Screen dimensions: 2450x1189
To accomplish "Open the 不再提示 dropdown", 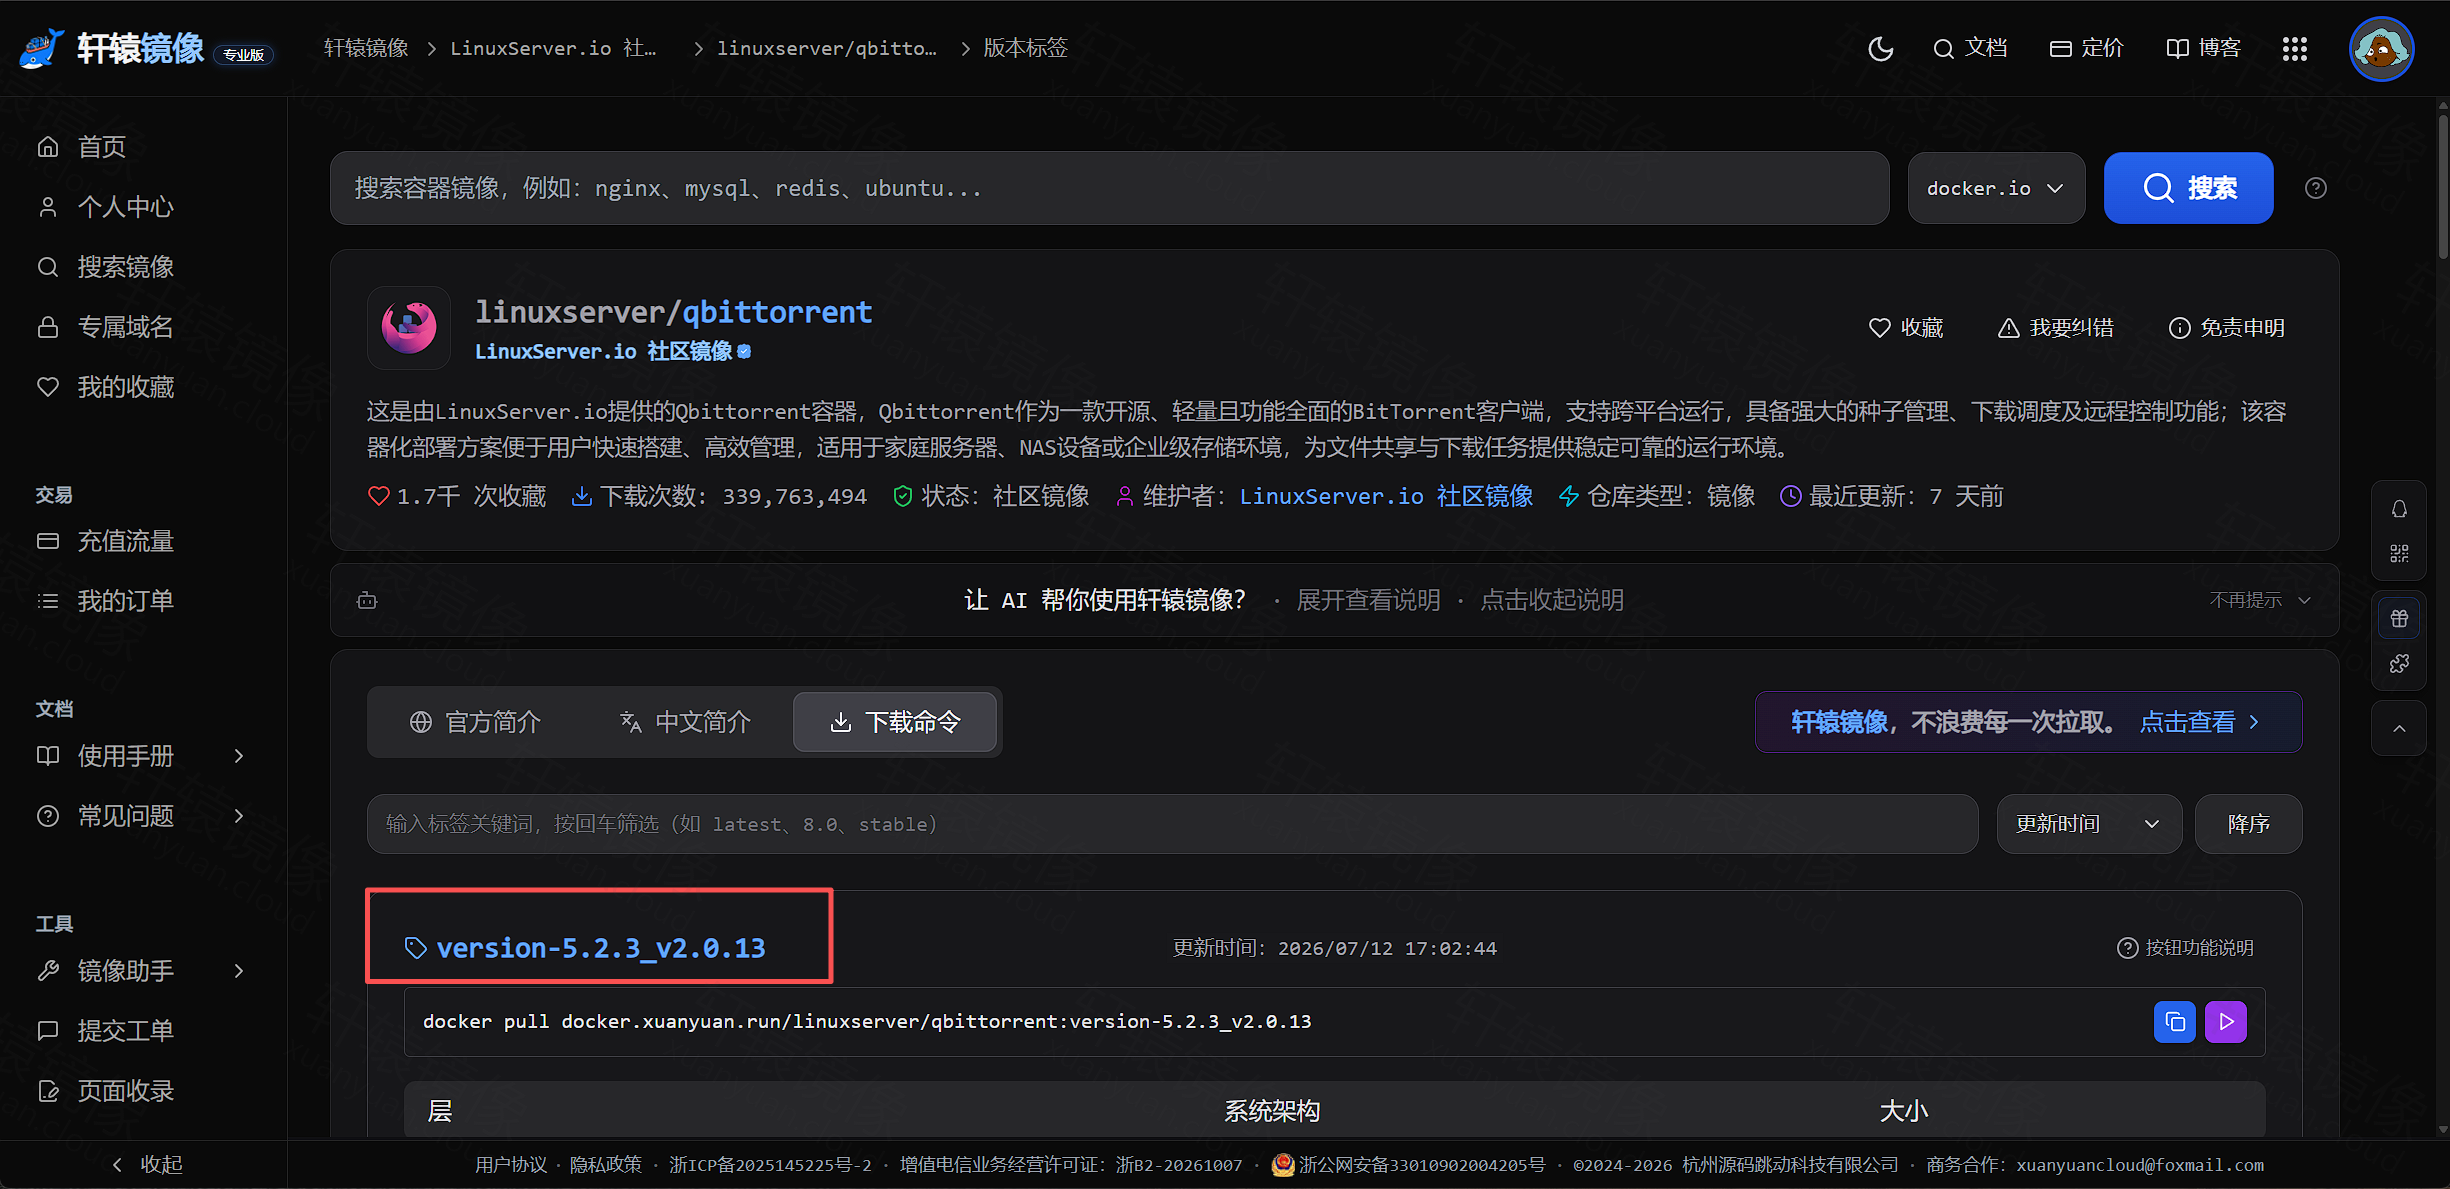I will tap(2260, 600).
